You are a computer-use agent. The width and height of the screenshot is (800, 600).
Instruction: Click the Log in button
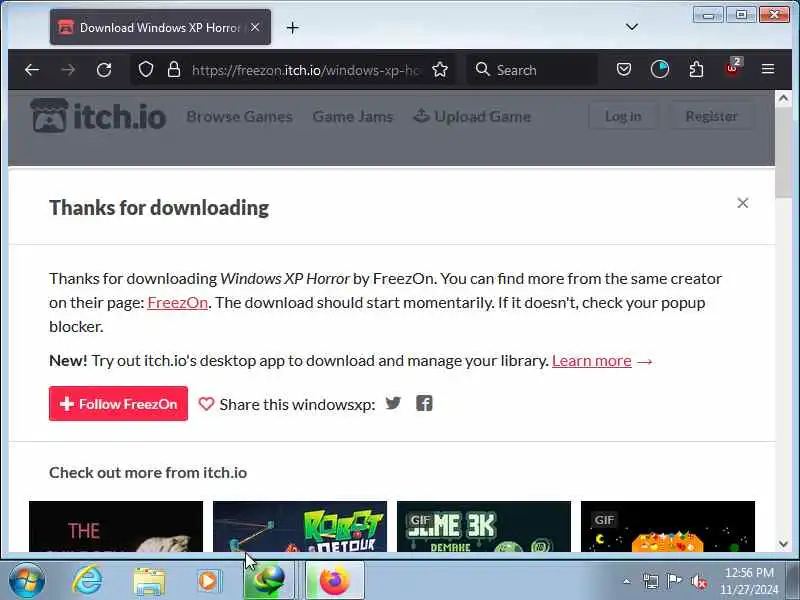pos(623,116)
